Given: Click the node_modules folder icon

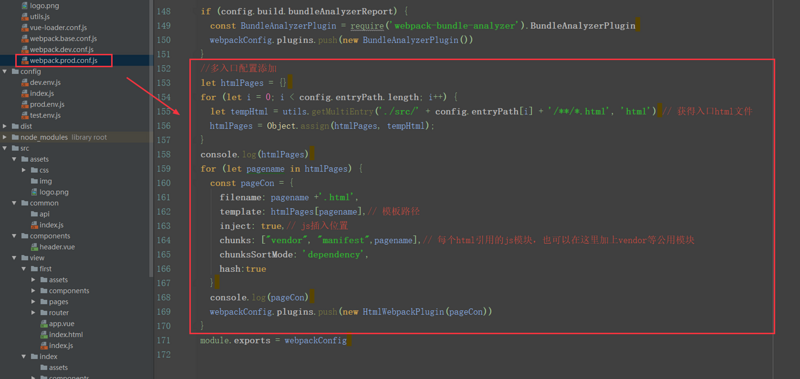Looking at the screenshot, I should point(15,137).
